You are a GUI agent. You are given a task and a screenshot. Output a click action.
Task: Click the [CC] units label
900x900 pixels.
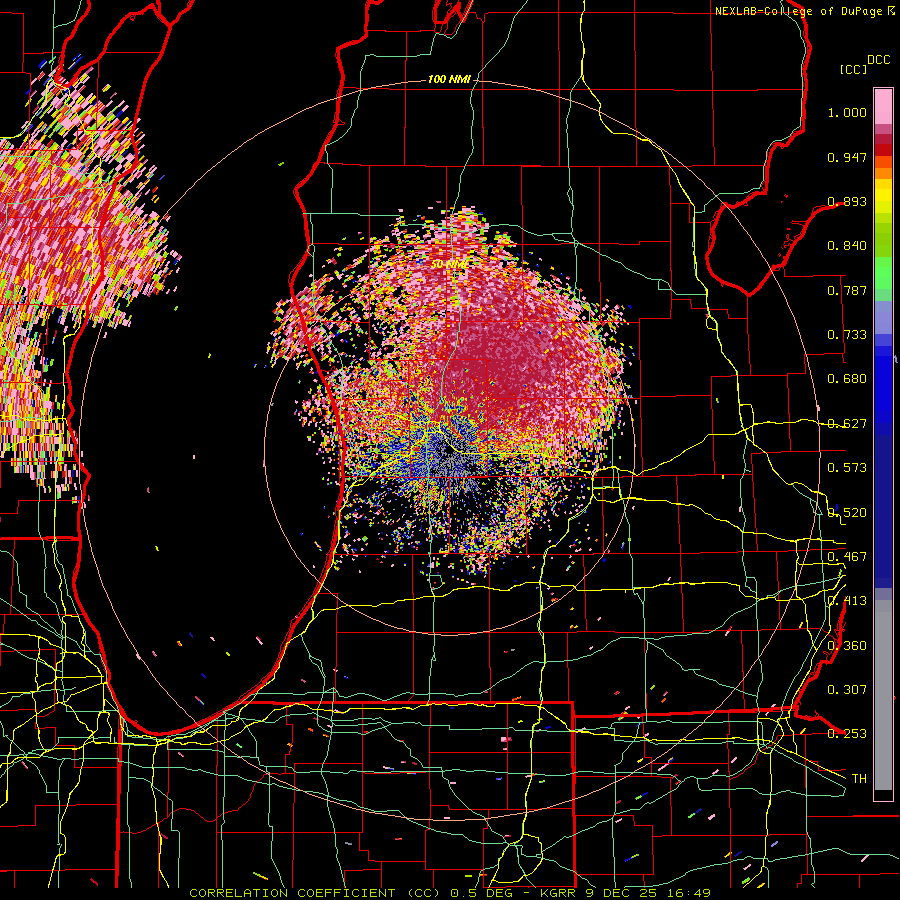coord(853,69)
